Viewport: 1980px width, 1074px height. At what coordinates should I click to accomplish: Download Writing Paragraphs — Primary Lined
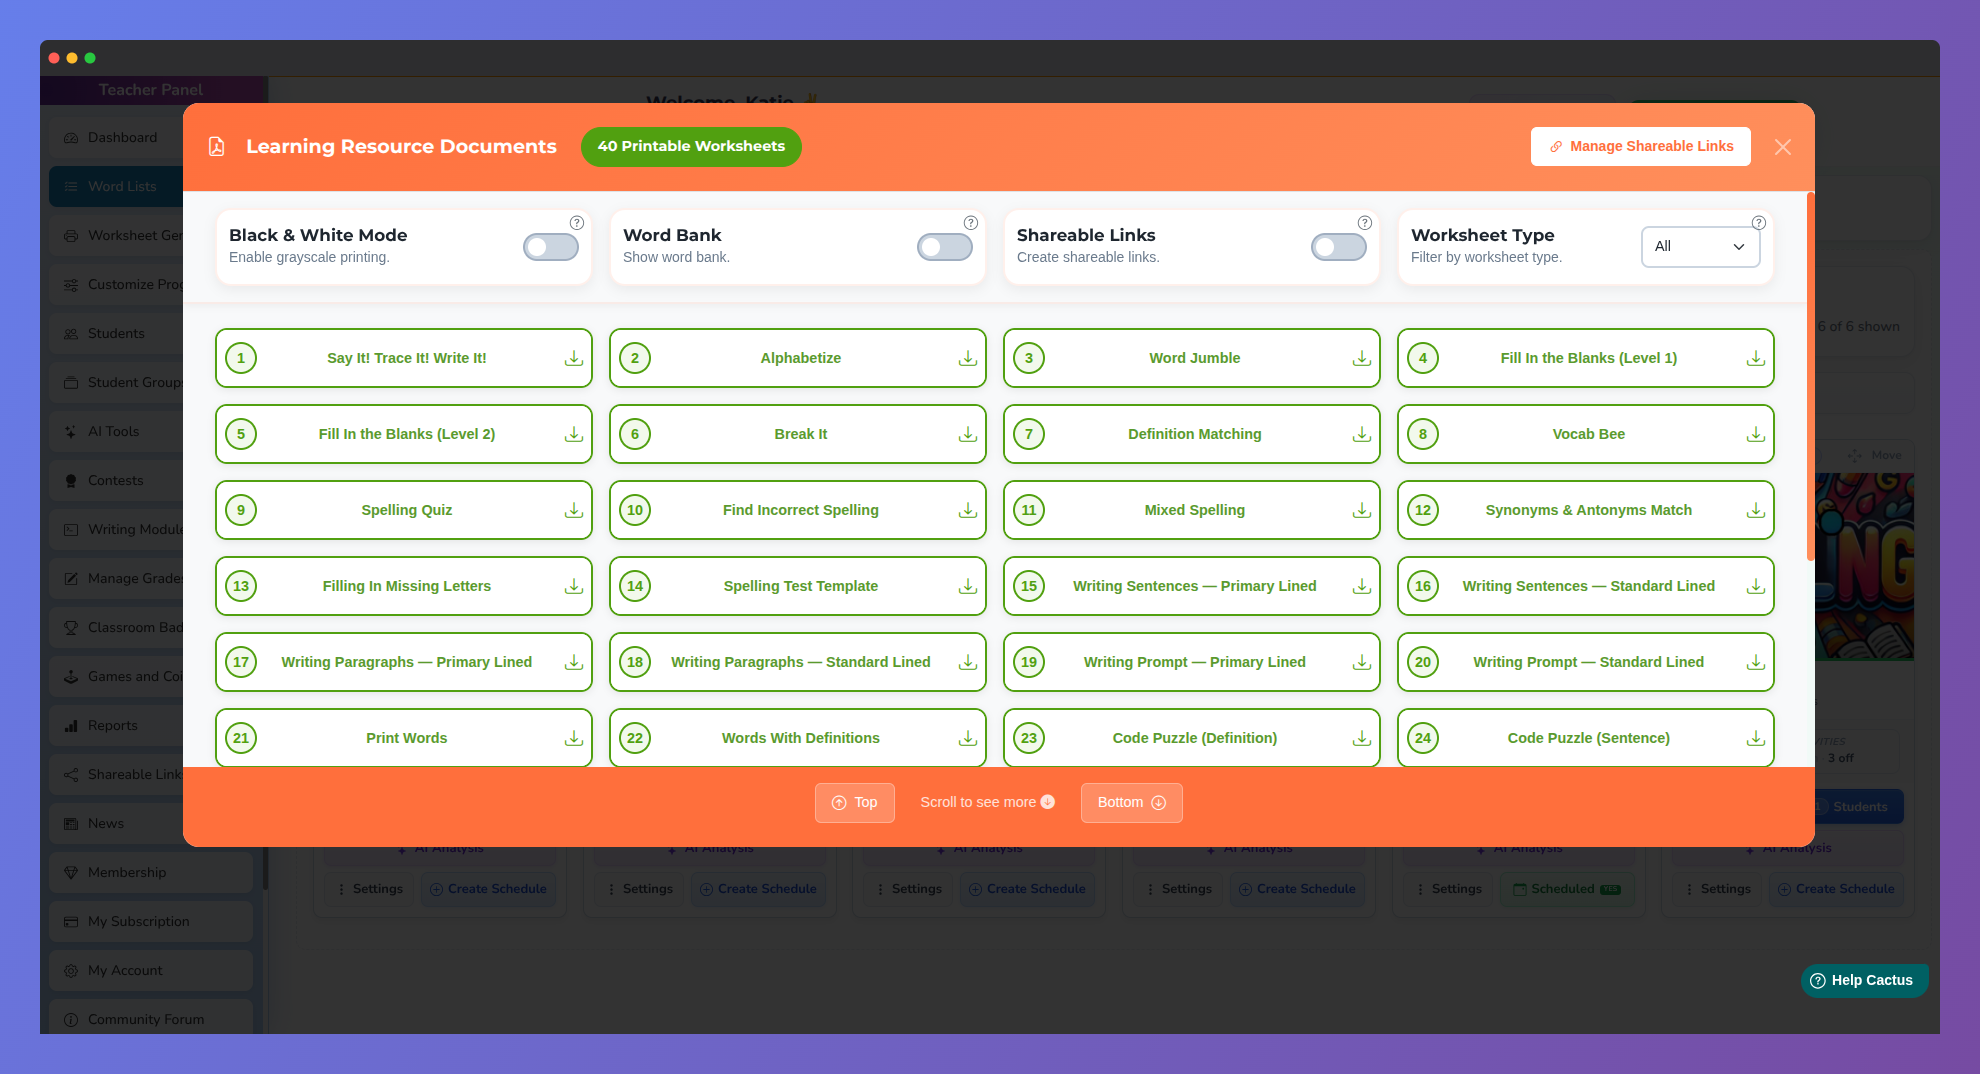[574, 662]
